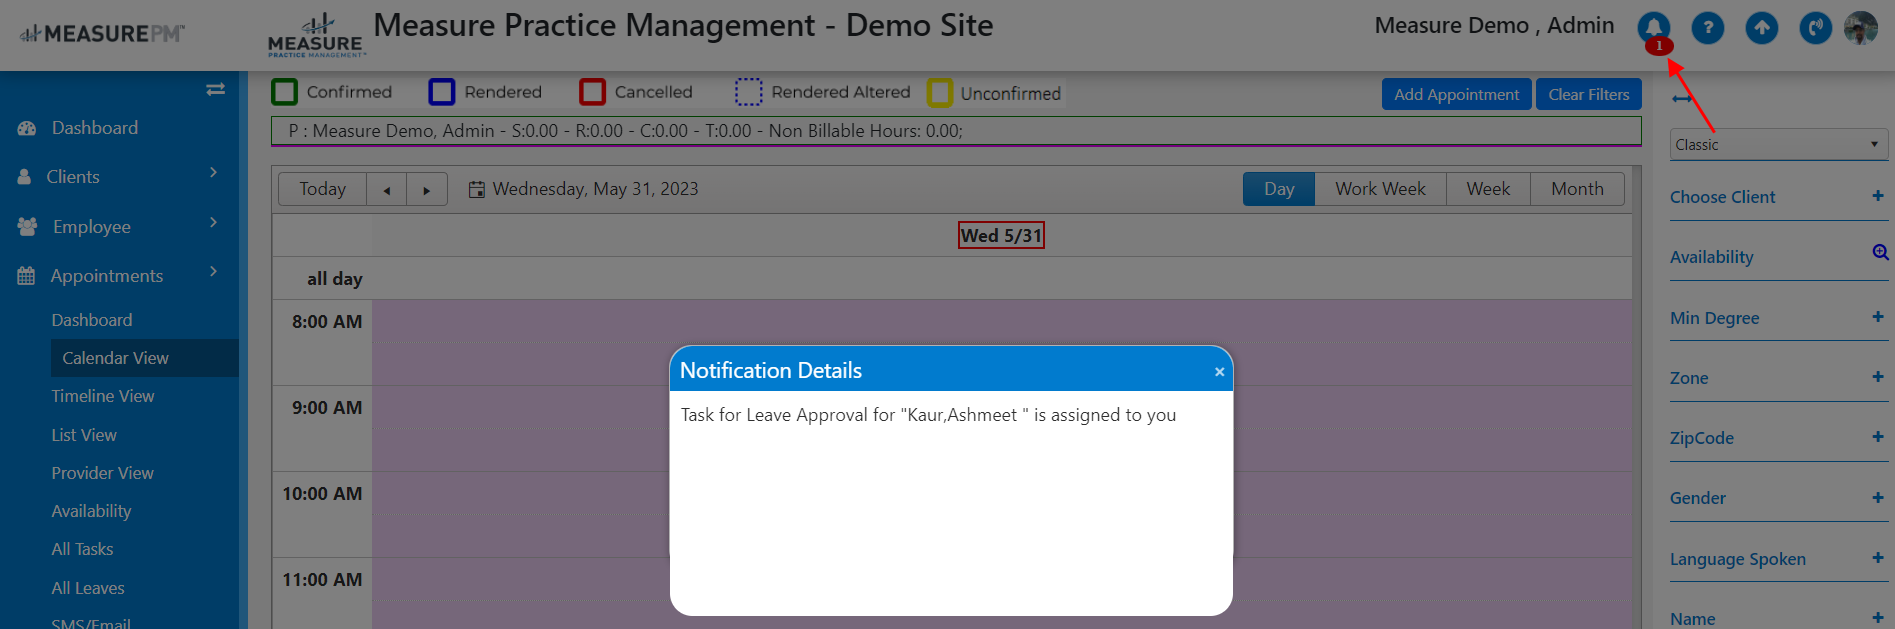This screenshot has height=629, width=1895.
Task: Open Appointments Dashboard submenu item
Action: coord(92,320)
